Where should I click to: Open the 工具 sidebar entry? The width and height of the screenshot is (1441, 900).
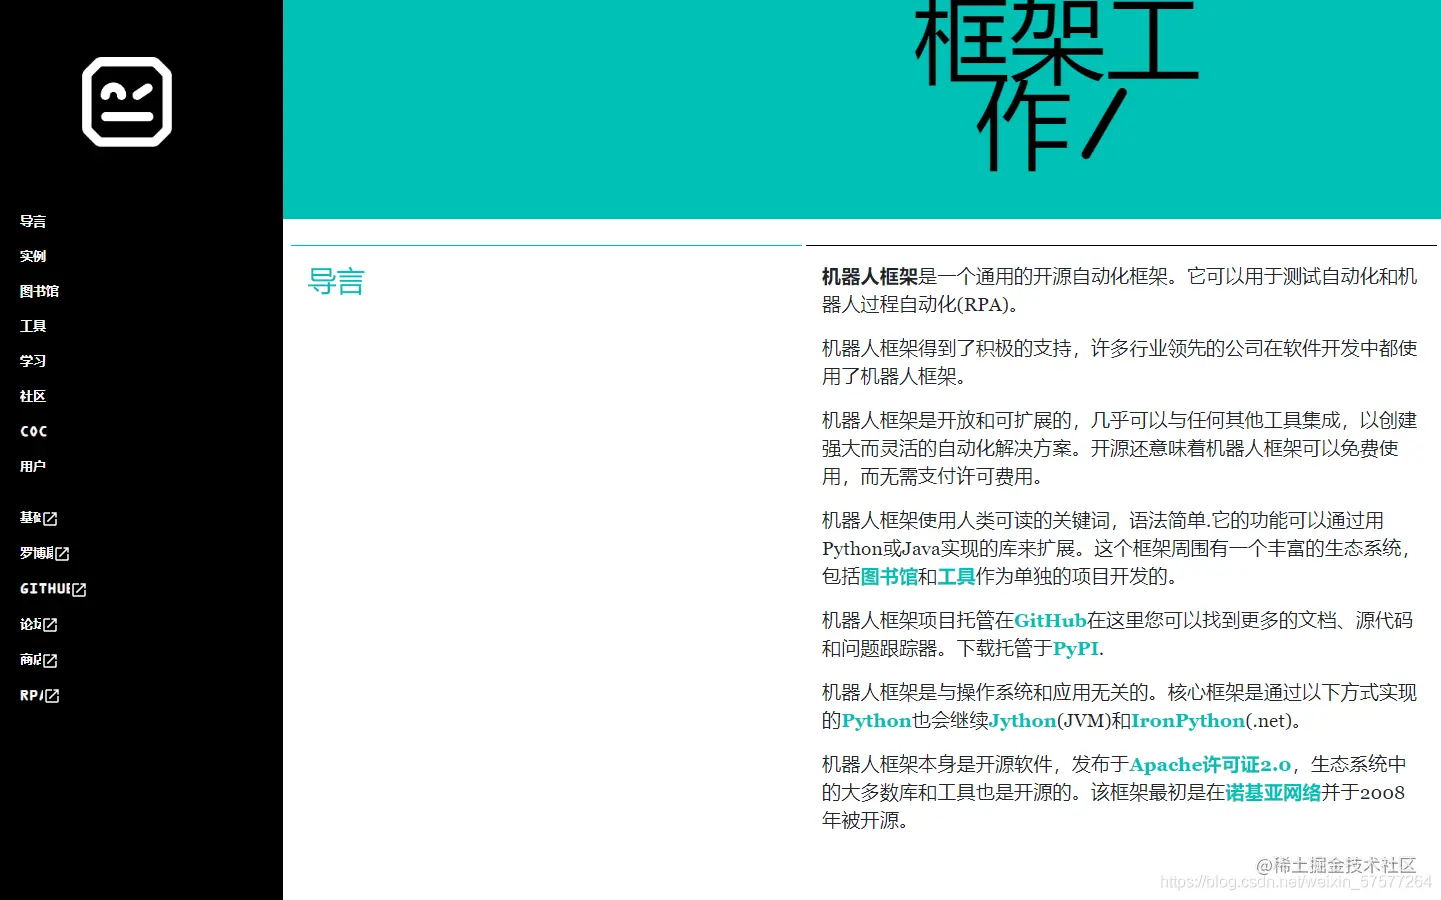click(33, 325)
